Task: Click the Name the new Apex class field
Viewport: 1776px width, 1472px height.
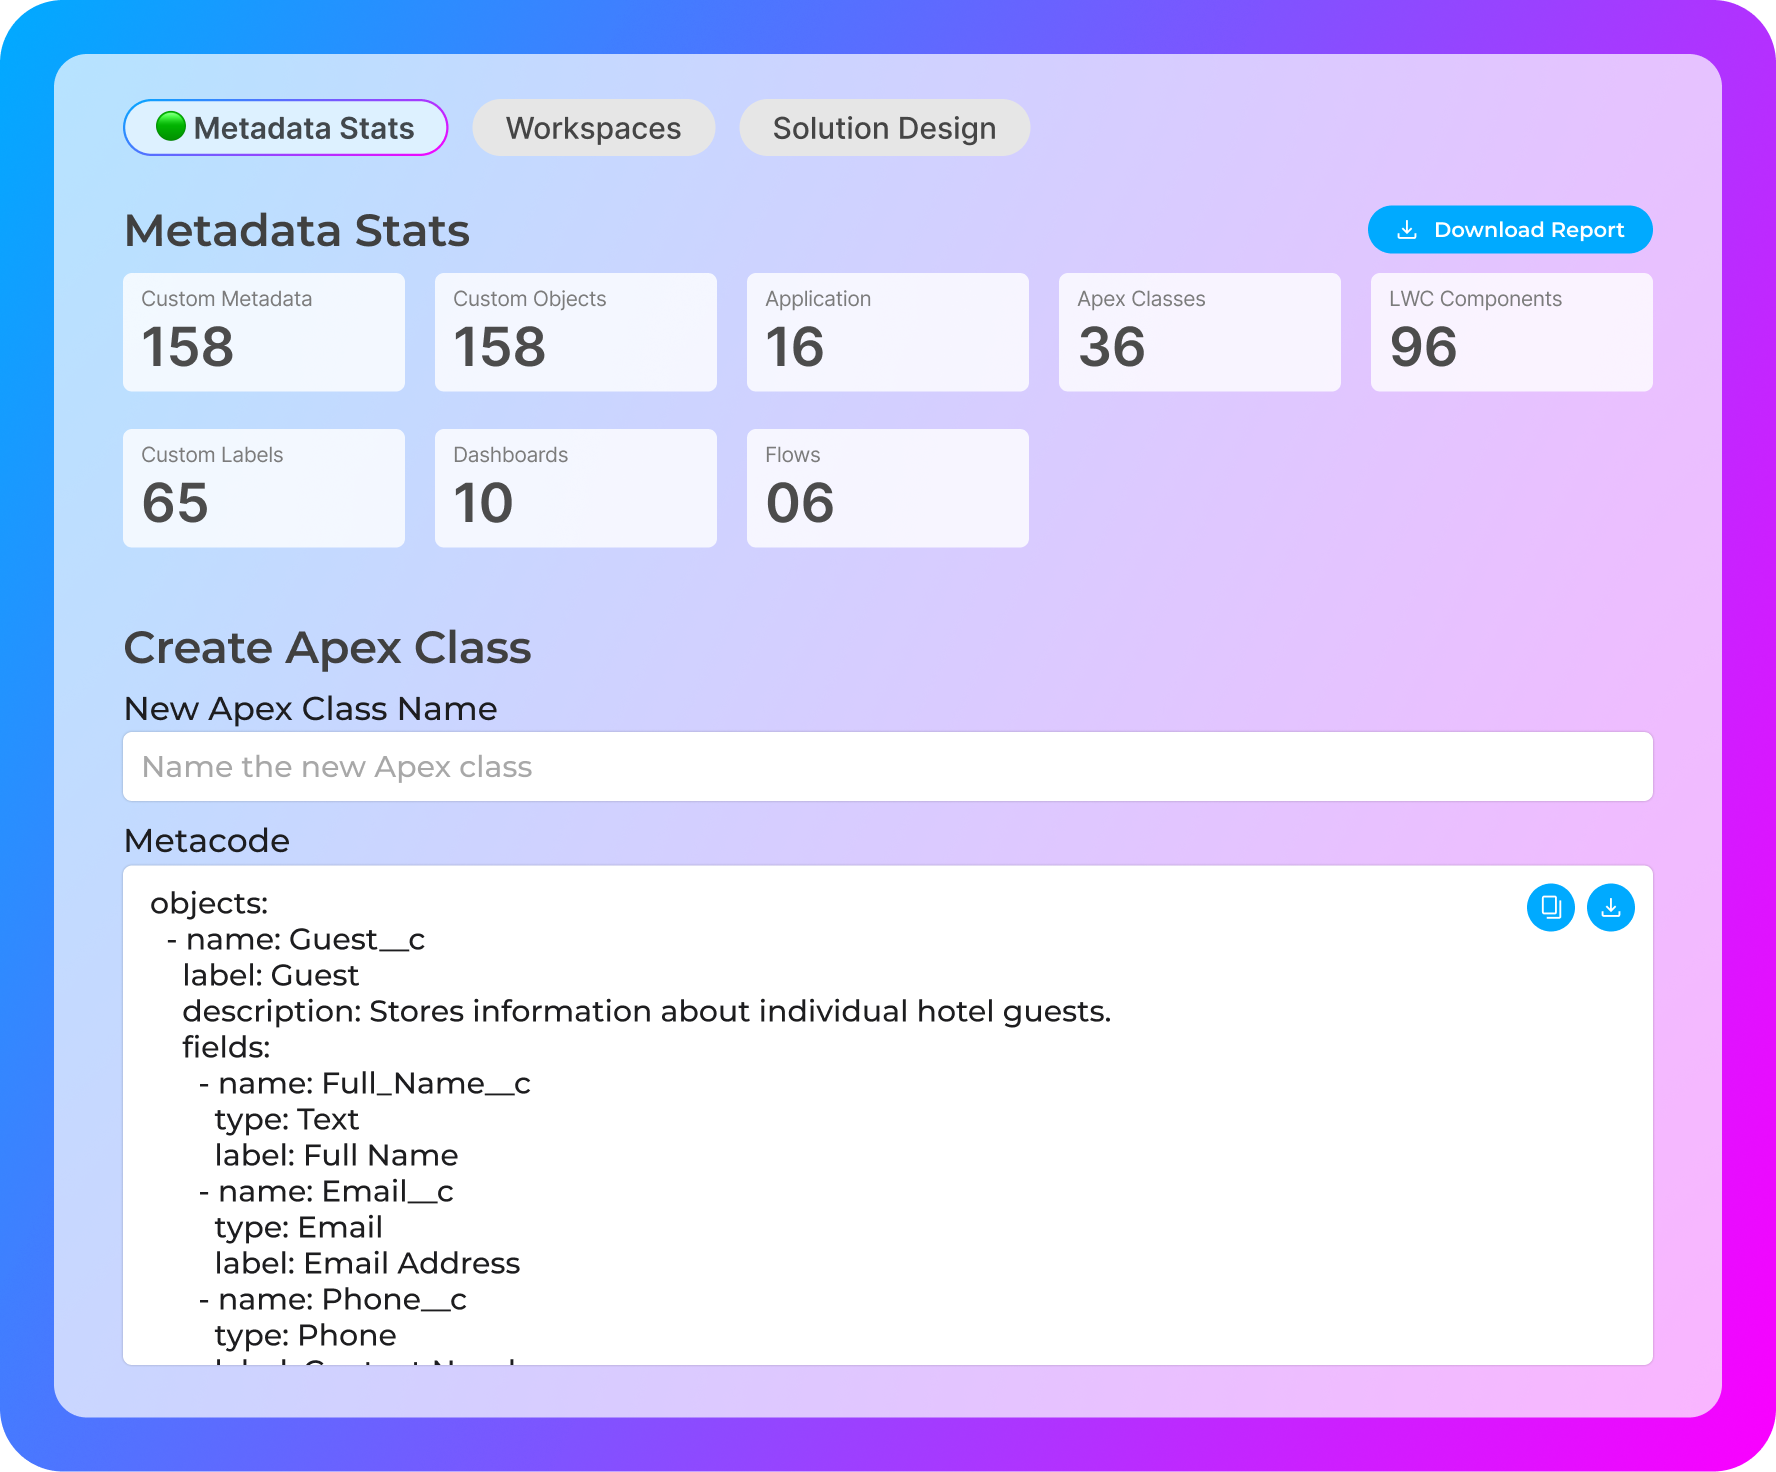Action: pyautogui.click(x=887, y=766)
